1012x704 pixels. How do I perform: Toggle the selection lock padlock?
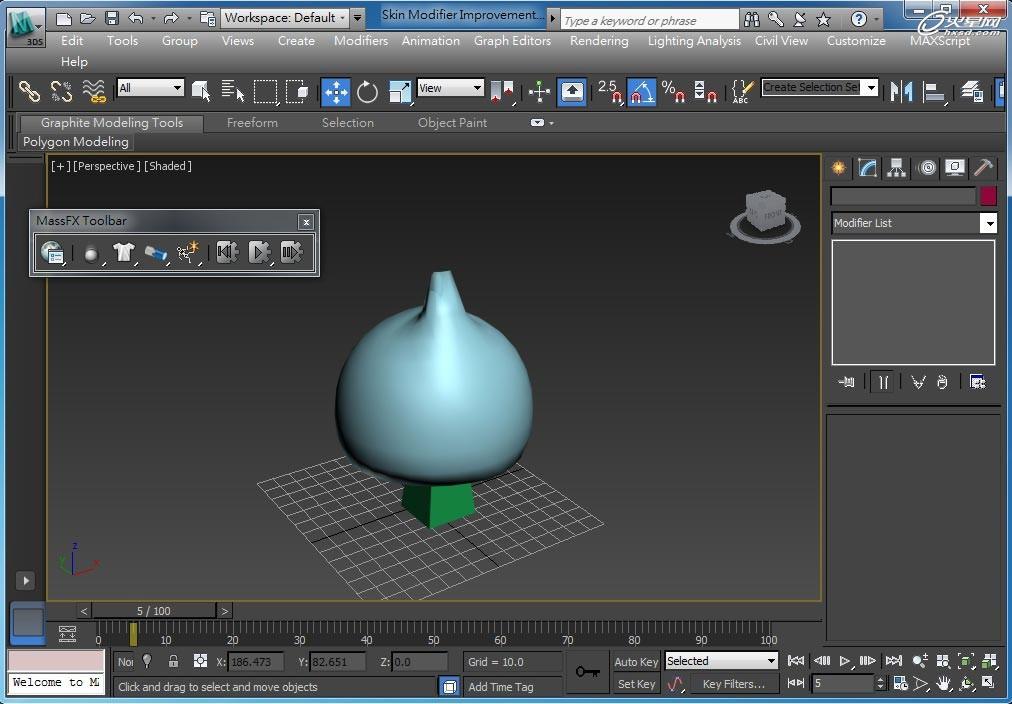pyautogui.click(x=173, y=661)
